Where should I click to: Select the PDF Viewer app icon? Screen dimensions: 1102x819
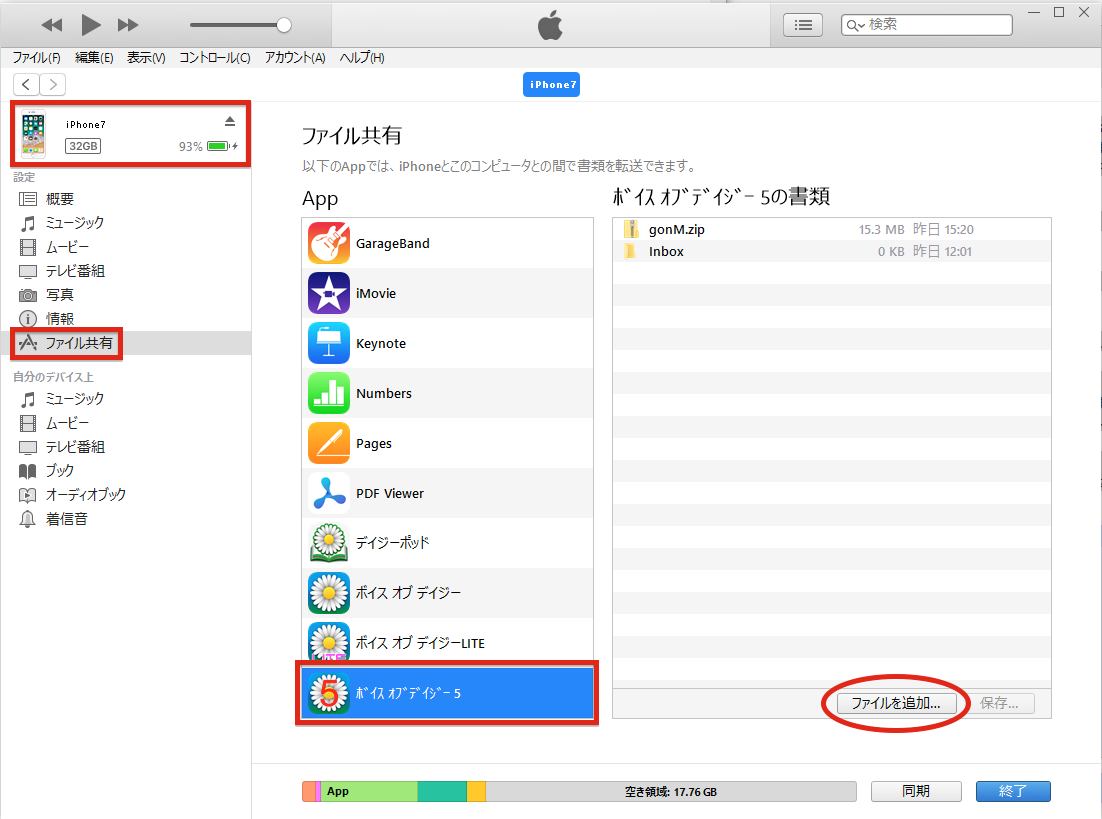coord(328,493)
